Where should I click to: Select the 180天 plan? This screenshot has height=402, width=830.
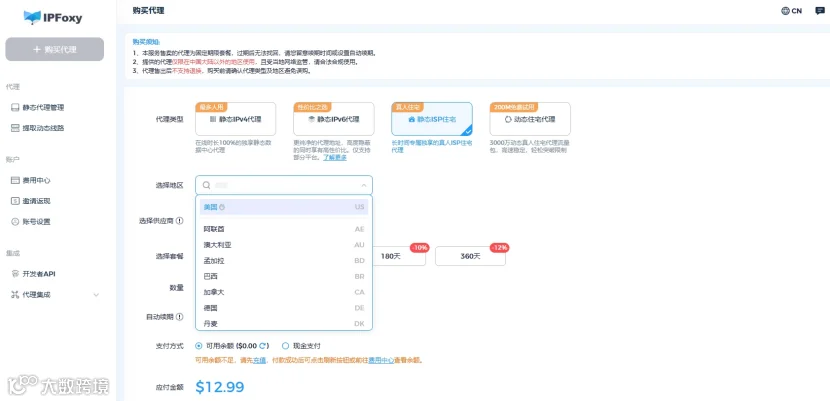(x=399, y=256)
